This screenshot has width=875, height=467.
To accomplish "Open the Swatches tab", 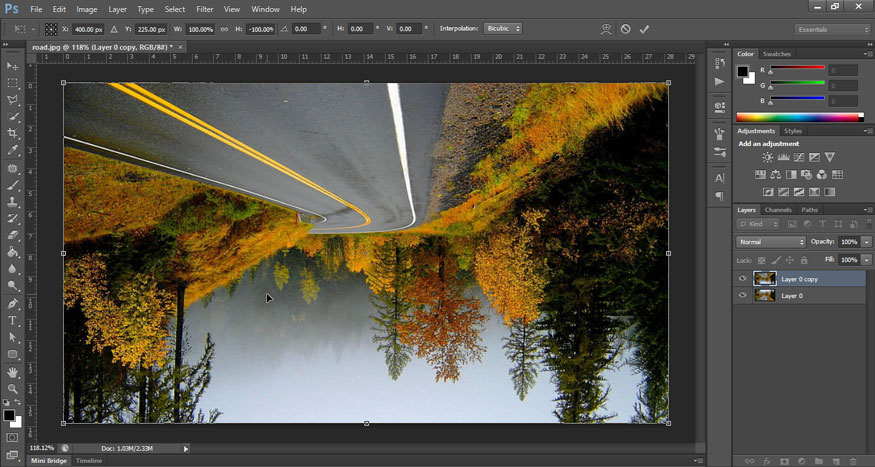I will point(776,54).
